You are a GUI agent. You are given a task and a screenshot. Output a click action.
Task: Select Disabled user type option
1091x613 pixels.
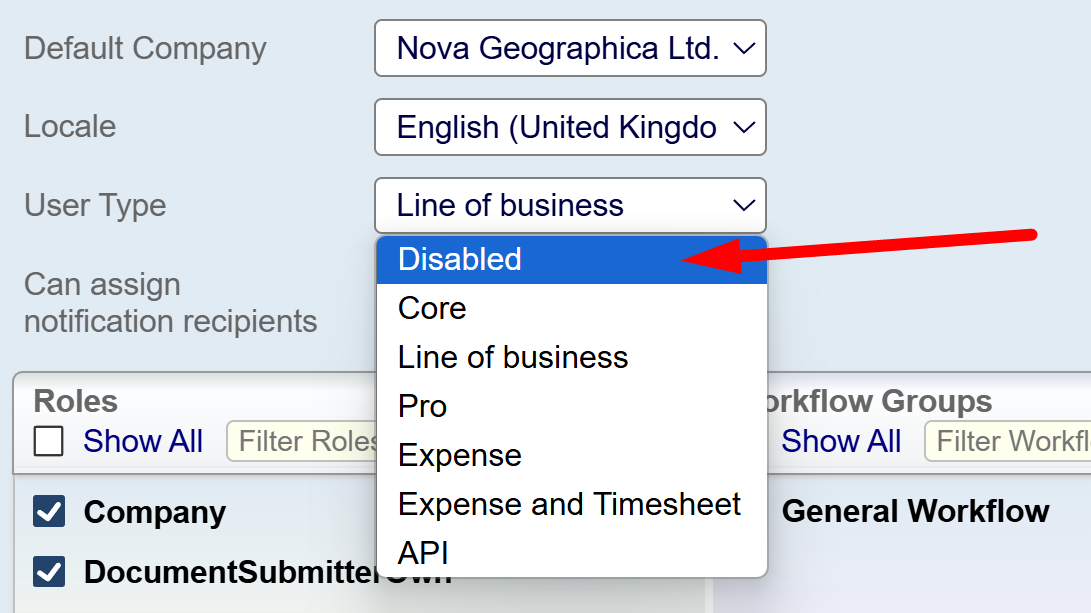click(460, 259)
